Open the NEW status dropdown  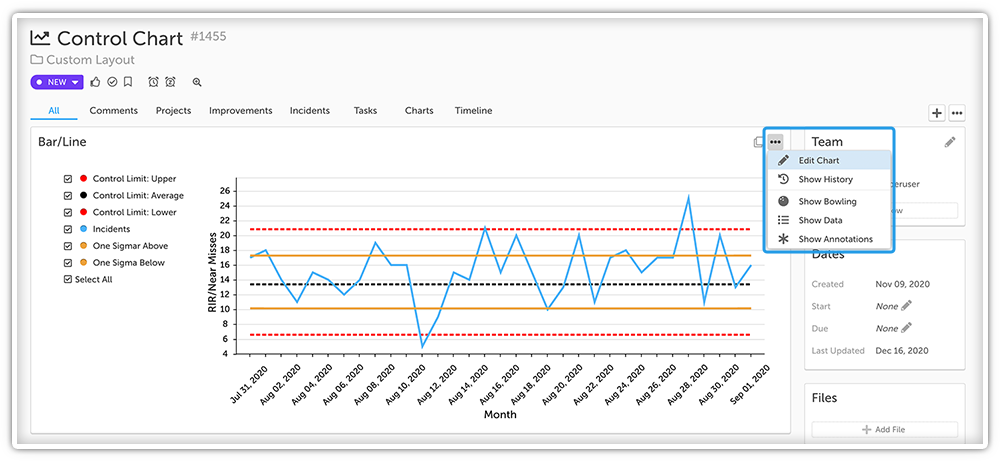coord(57,82)
